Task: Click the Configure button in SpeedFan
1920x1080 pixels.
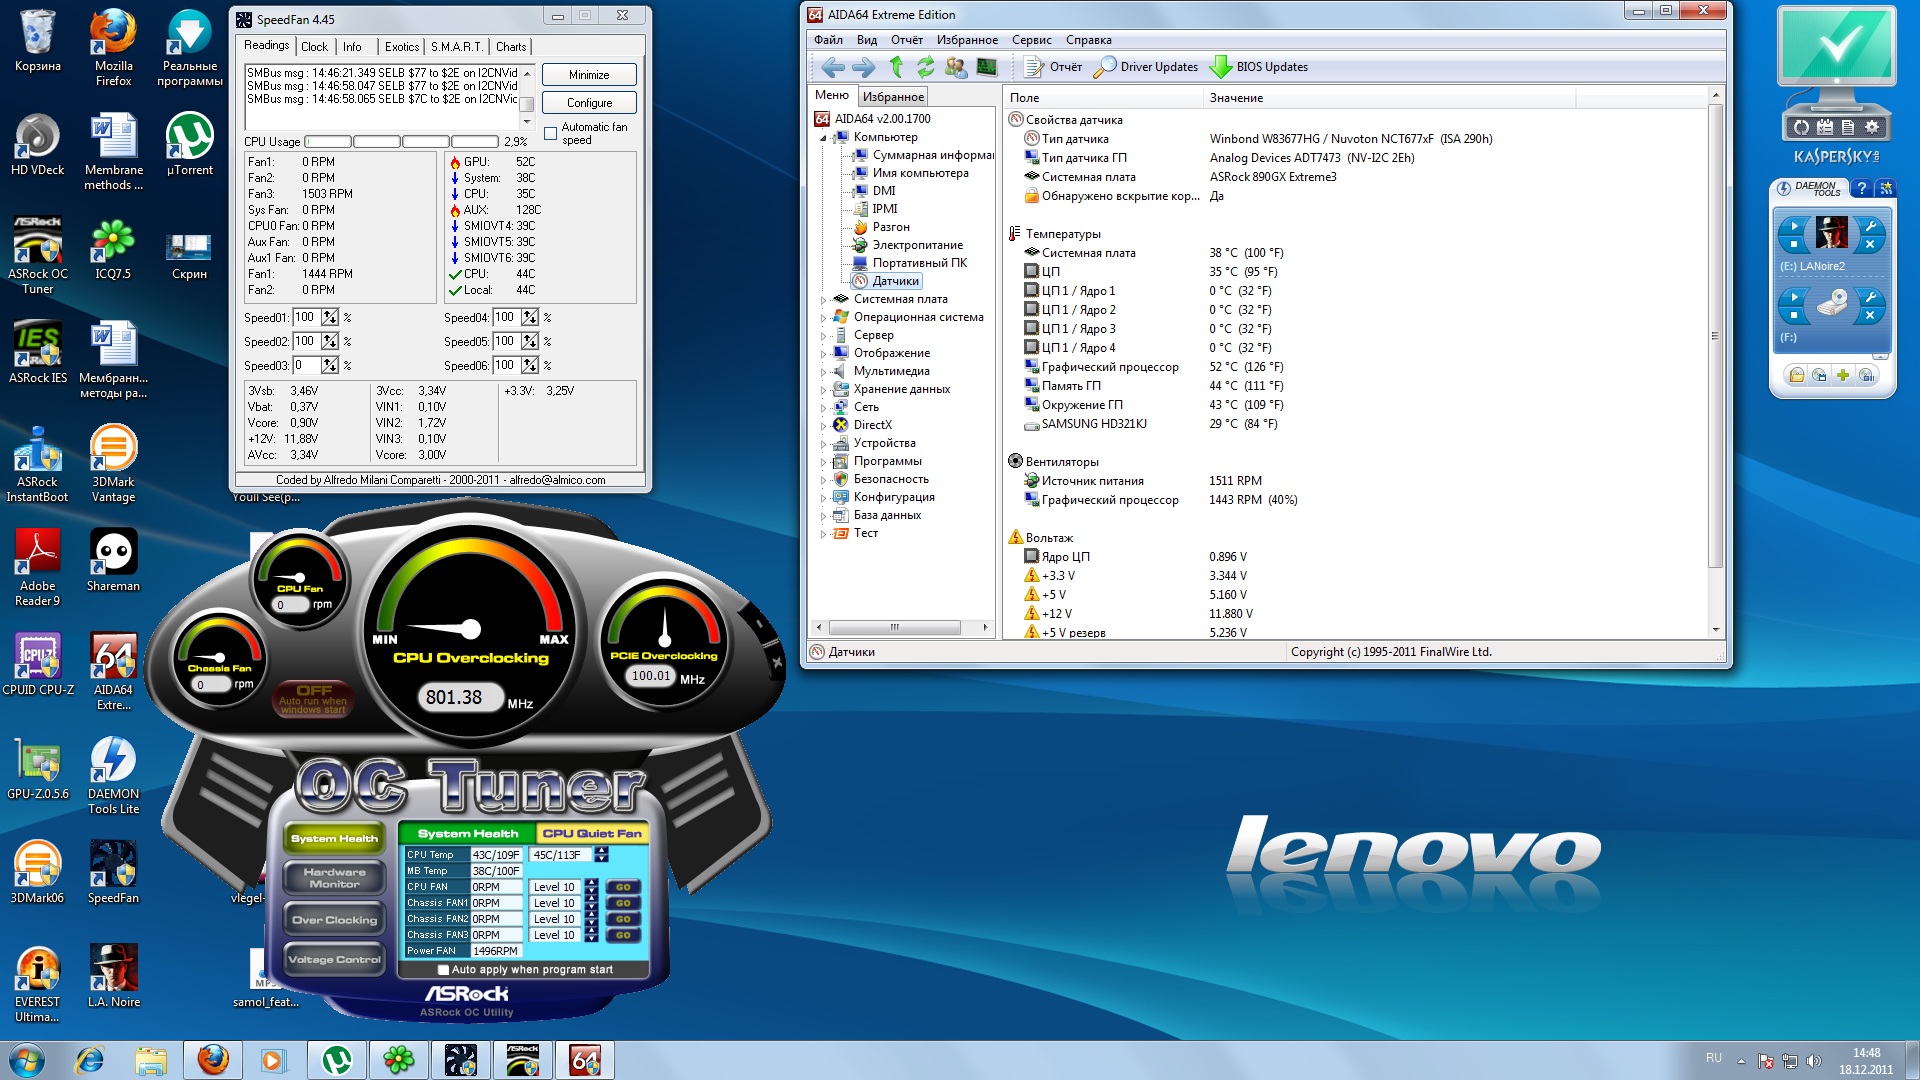Action: pos(589,103)
